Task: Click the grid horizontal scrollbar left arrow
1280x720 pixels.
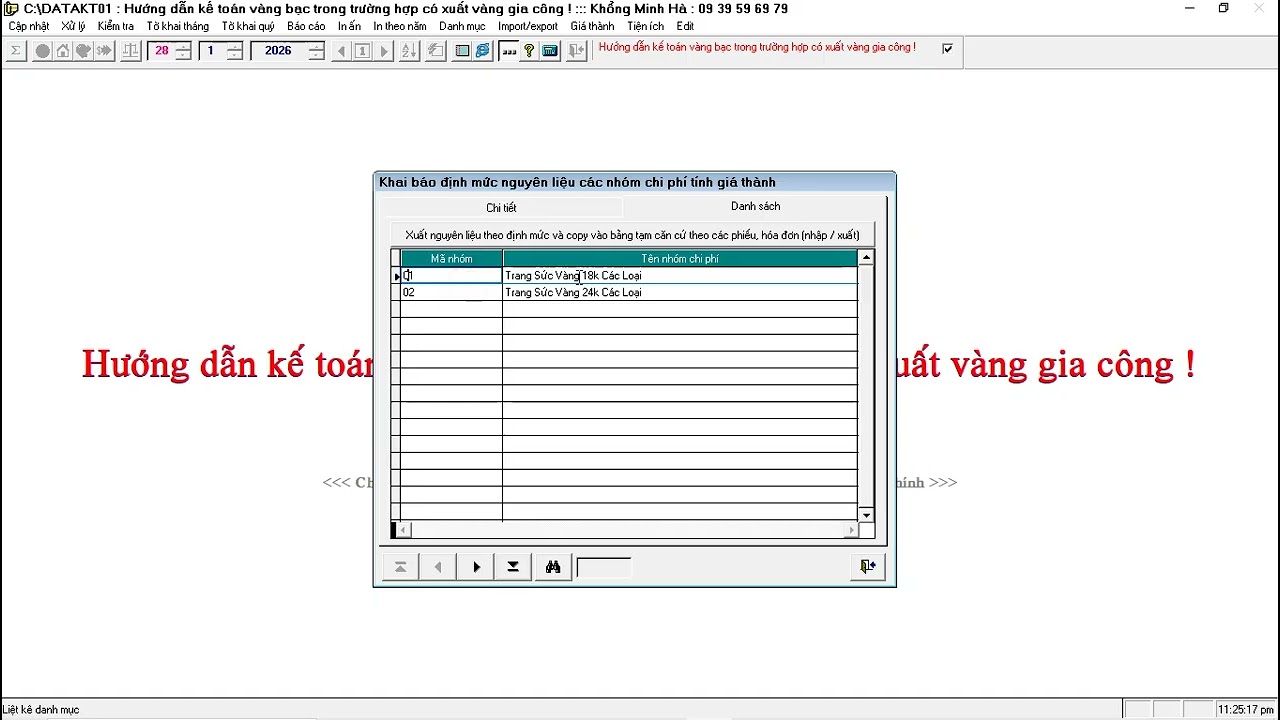Action: pos(403,530)
